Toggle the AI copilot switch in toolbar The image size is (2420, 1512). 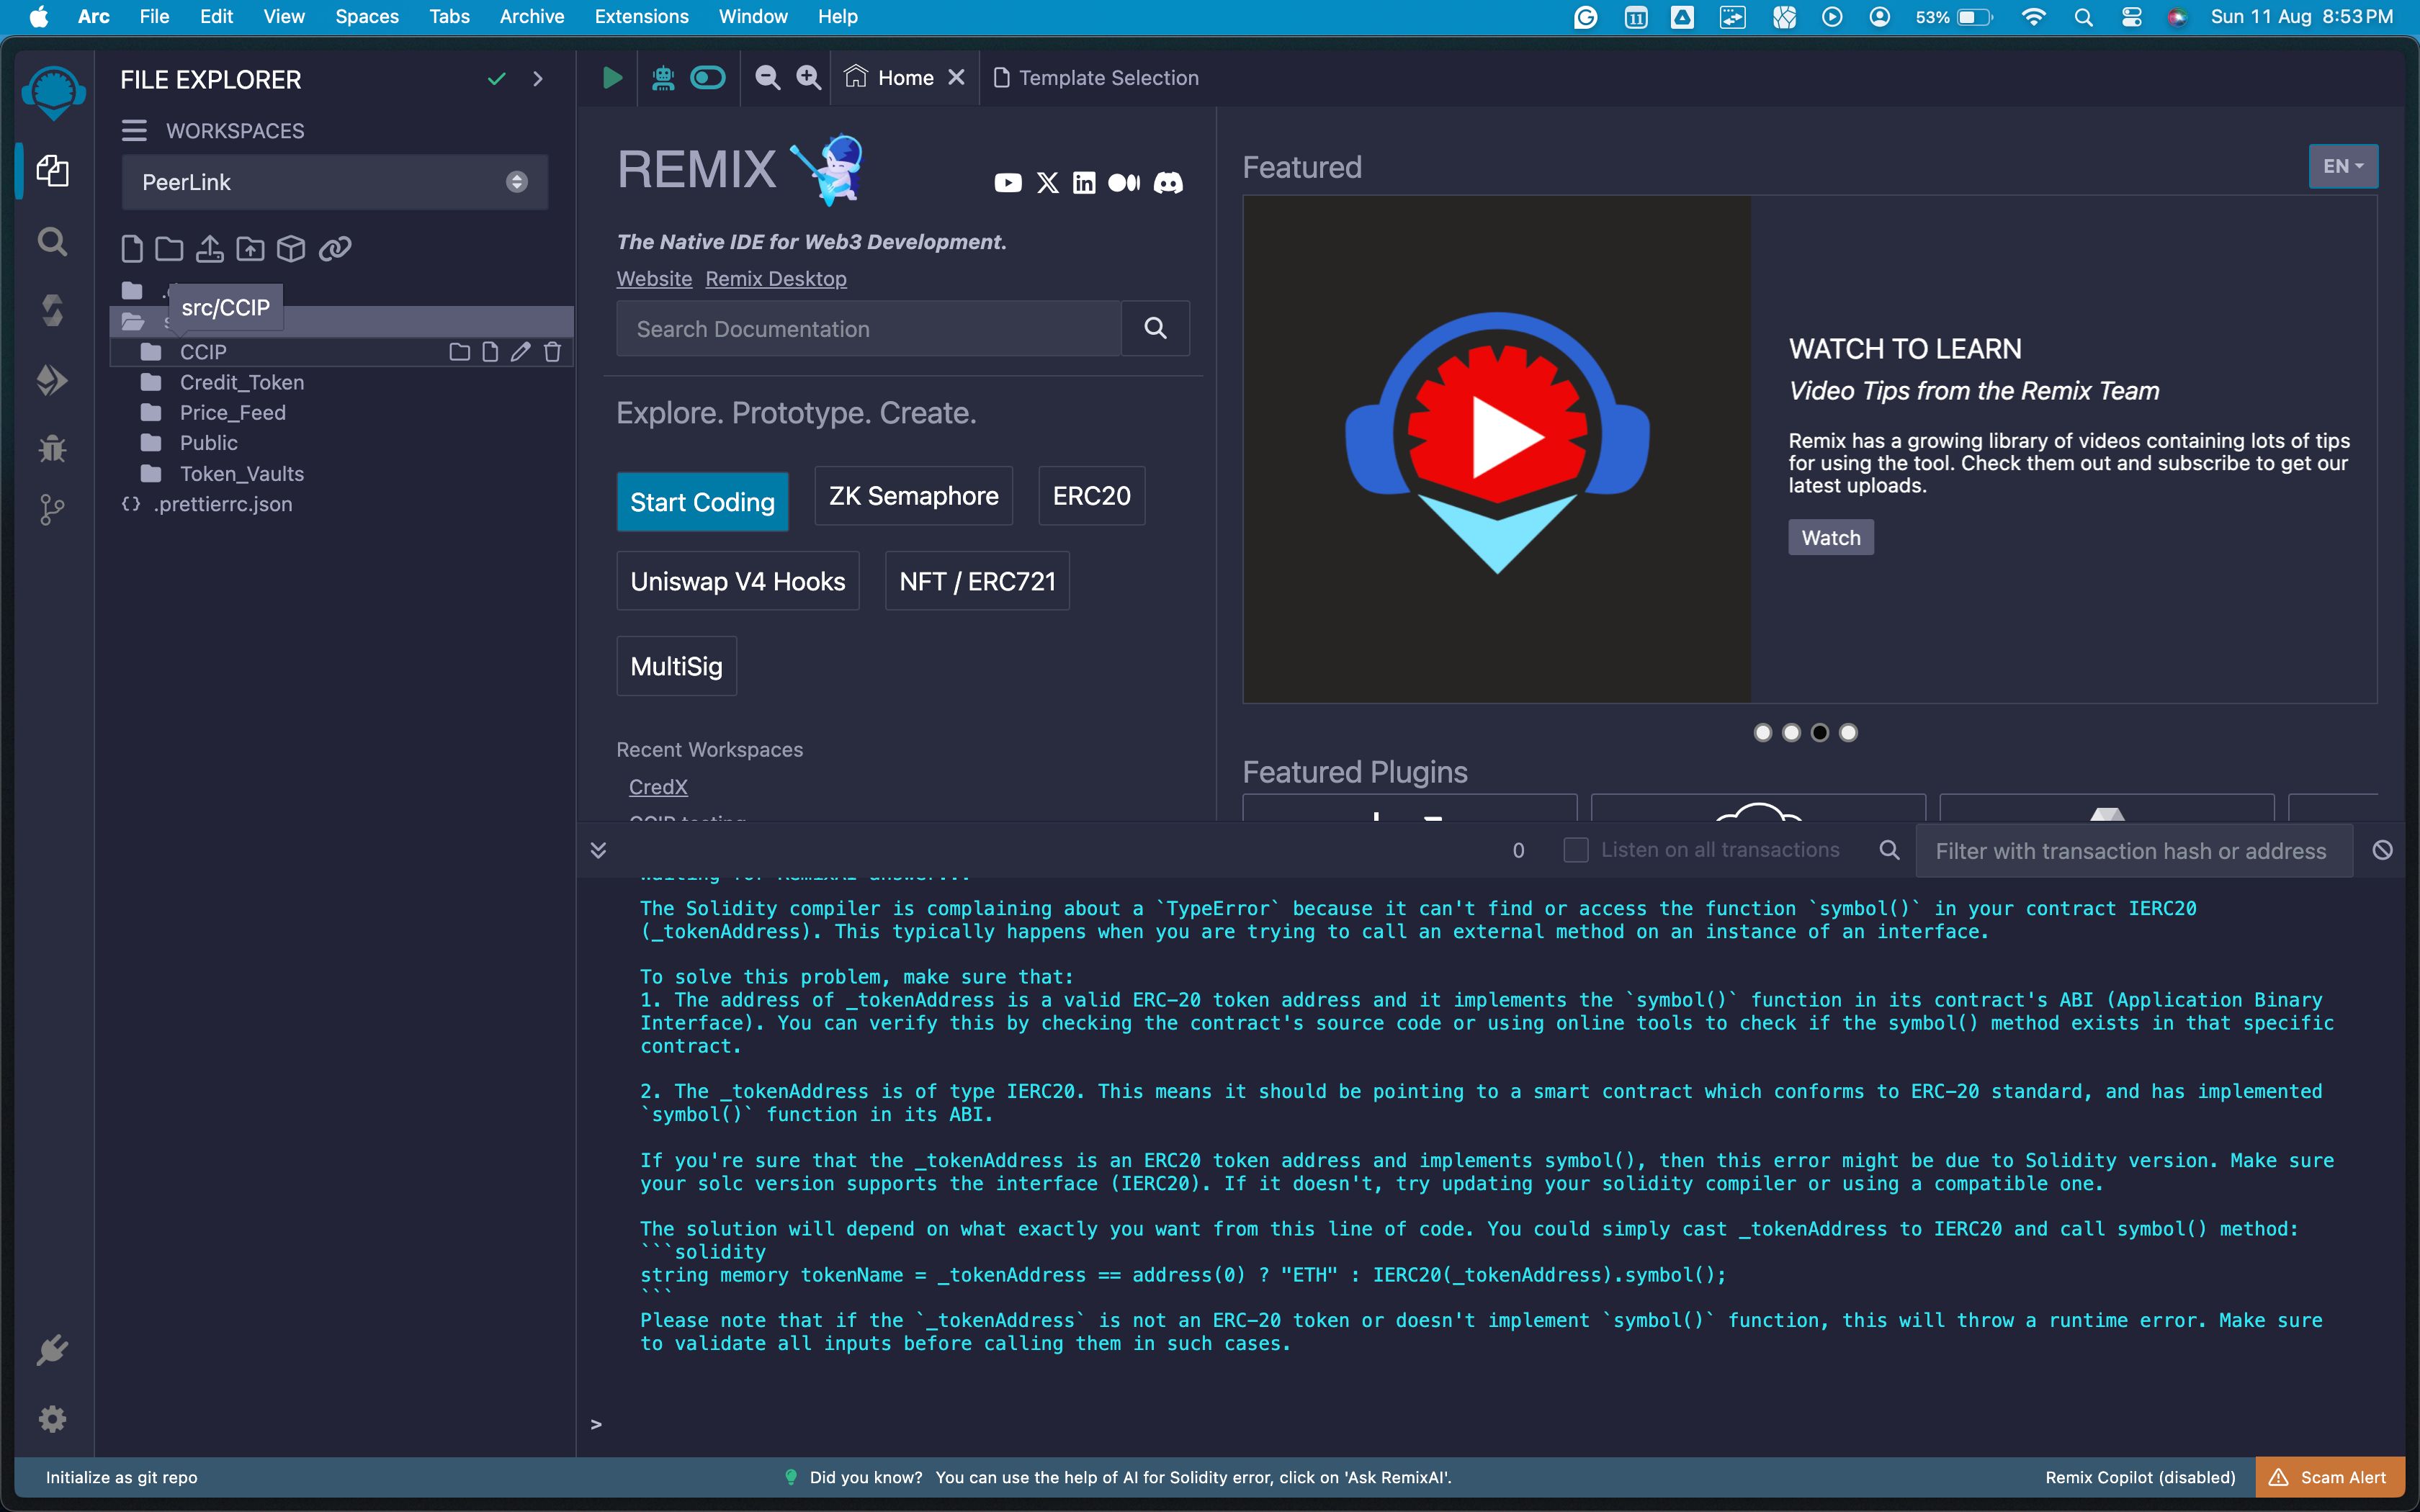(708, 78)
